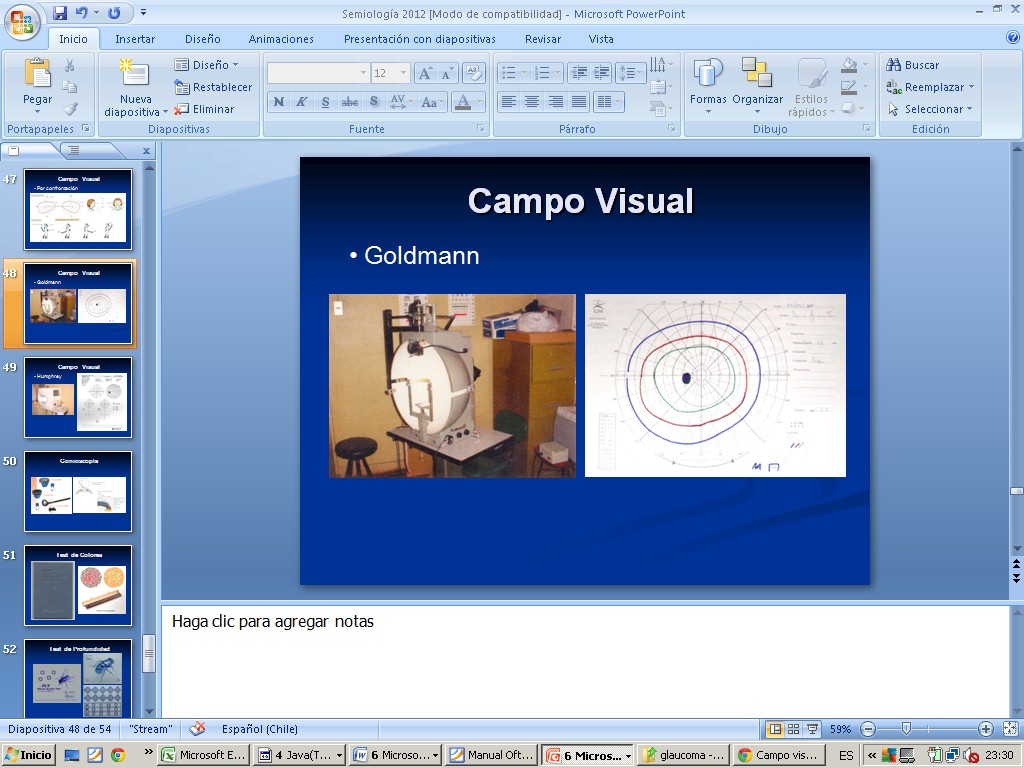The height and width of the screenshot is (768, 1024).
Task: Toggle italic (K) formatting
Action: (x=301, y=102)
